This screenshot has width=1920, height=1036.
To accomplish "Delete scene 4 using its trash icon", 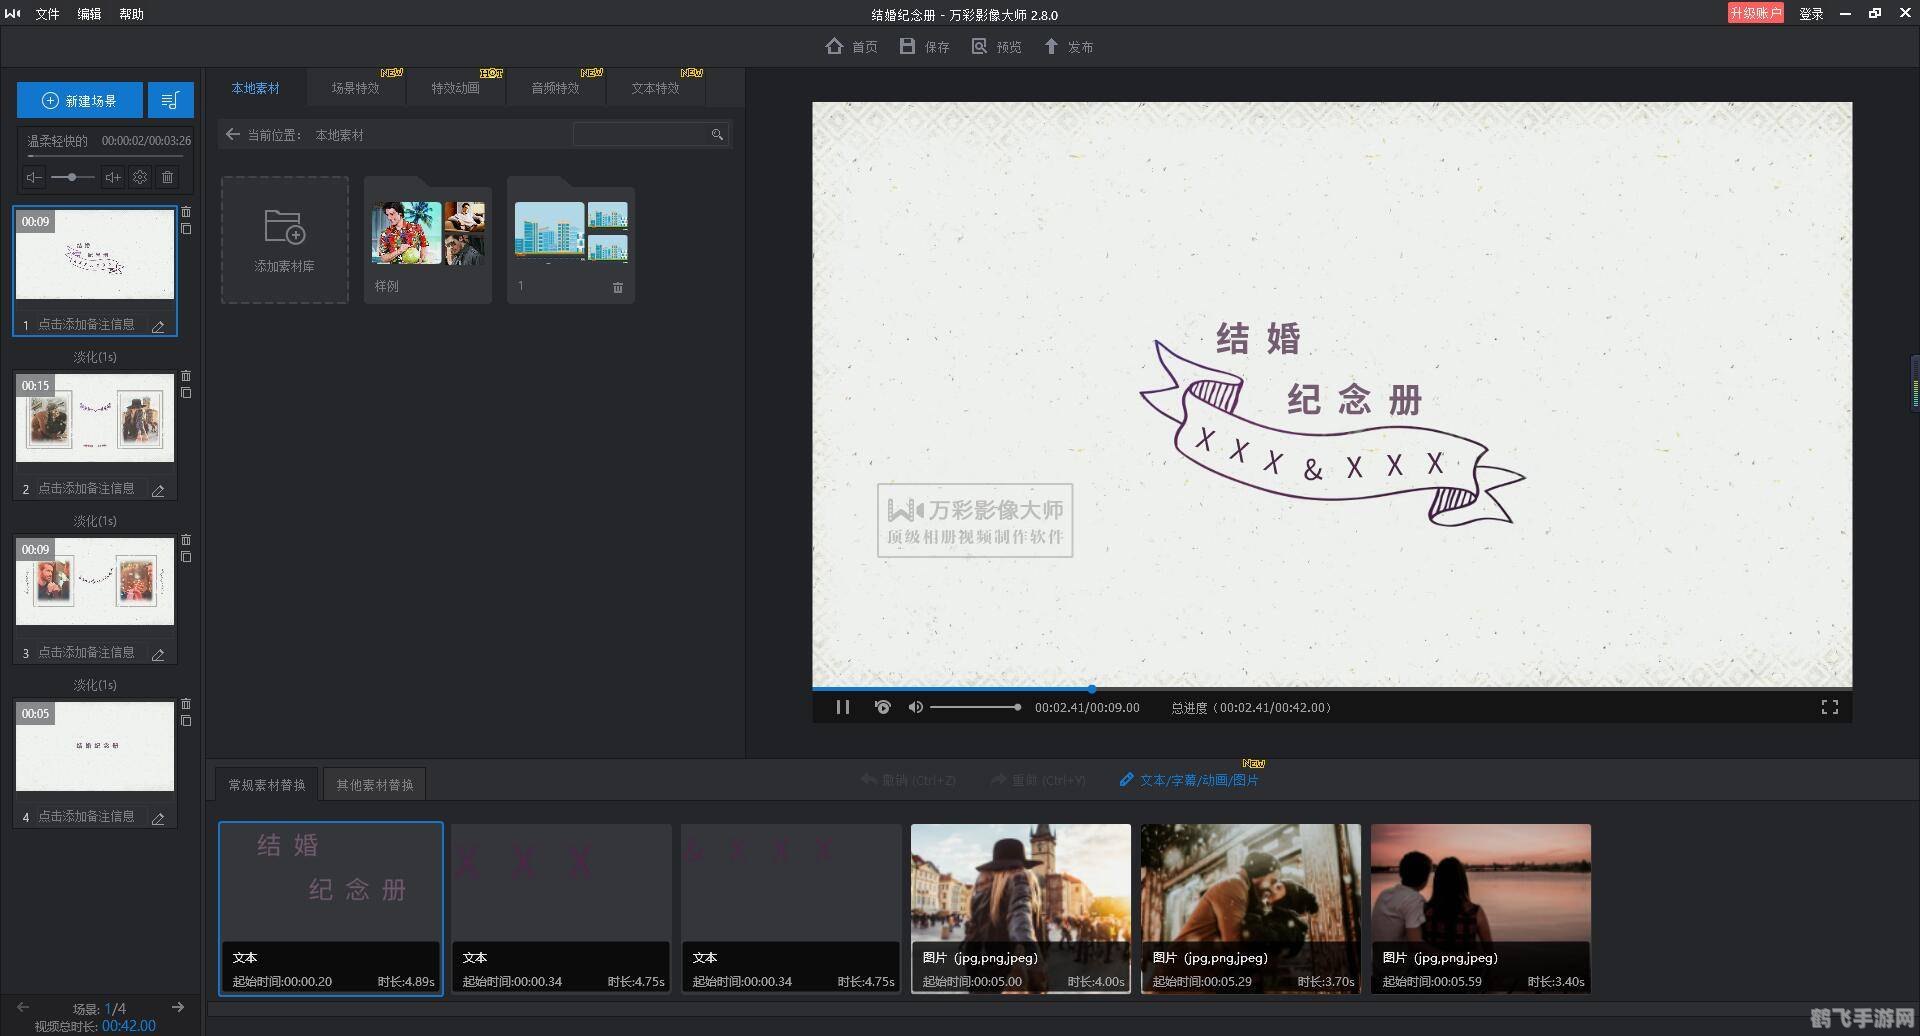I will click(186, 704).
